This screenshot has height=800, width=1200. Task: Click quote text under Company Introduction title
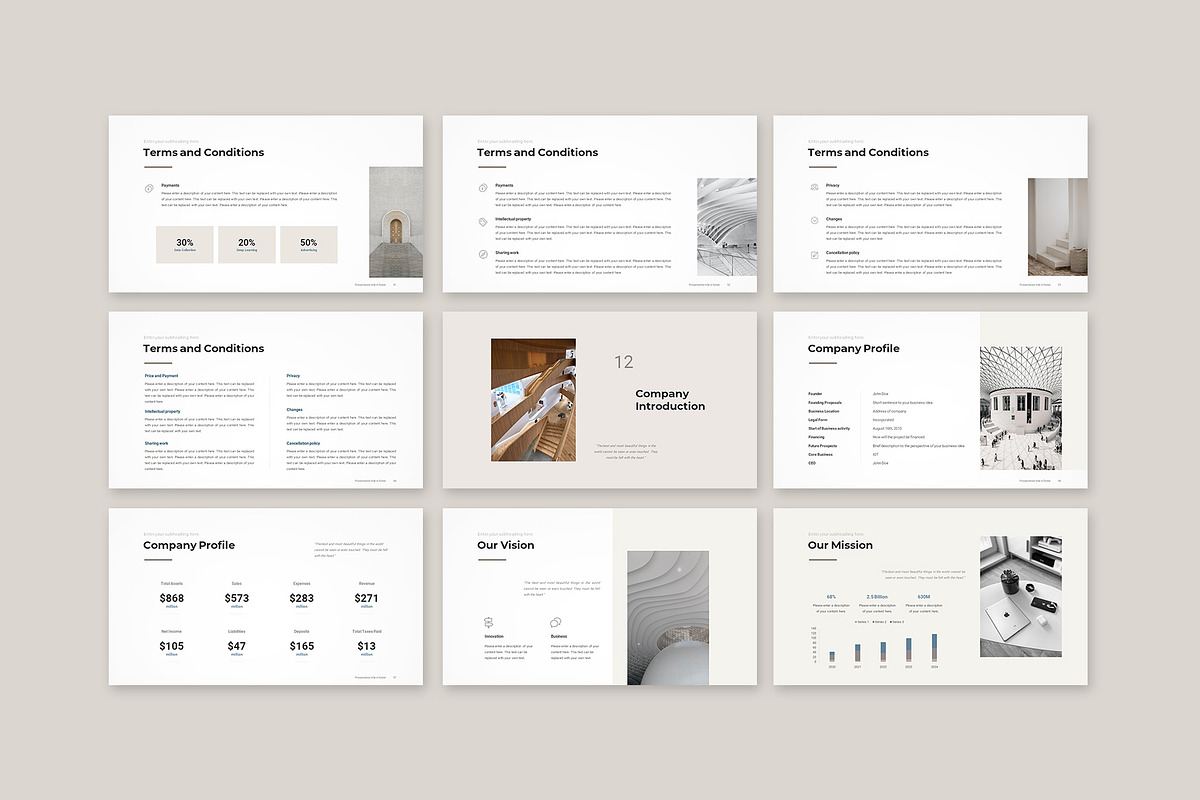(626, 451)
